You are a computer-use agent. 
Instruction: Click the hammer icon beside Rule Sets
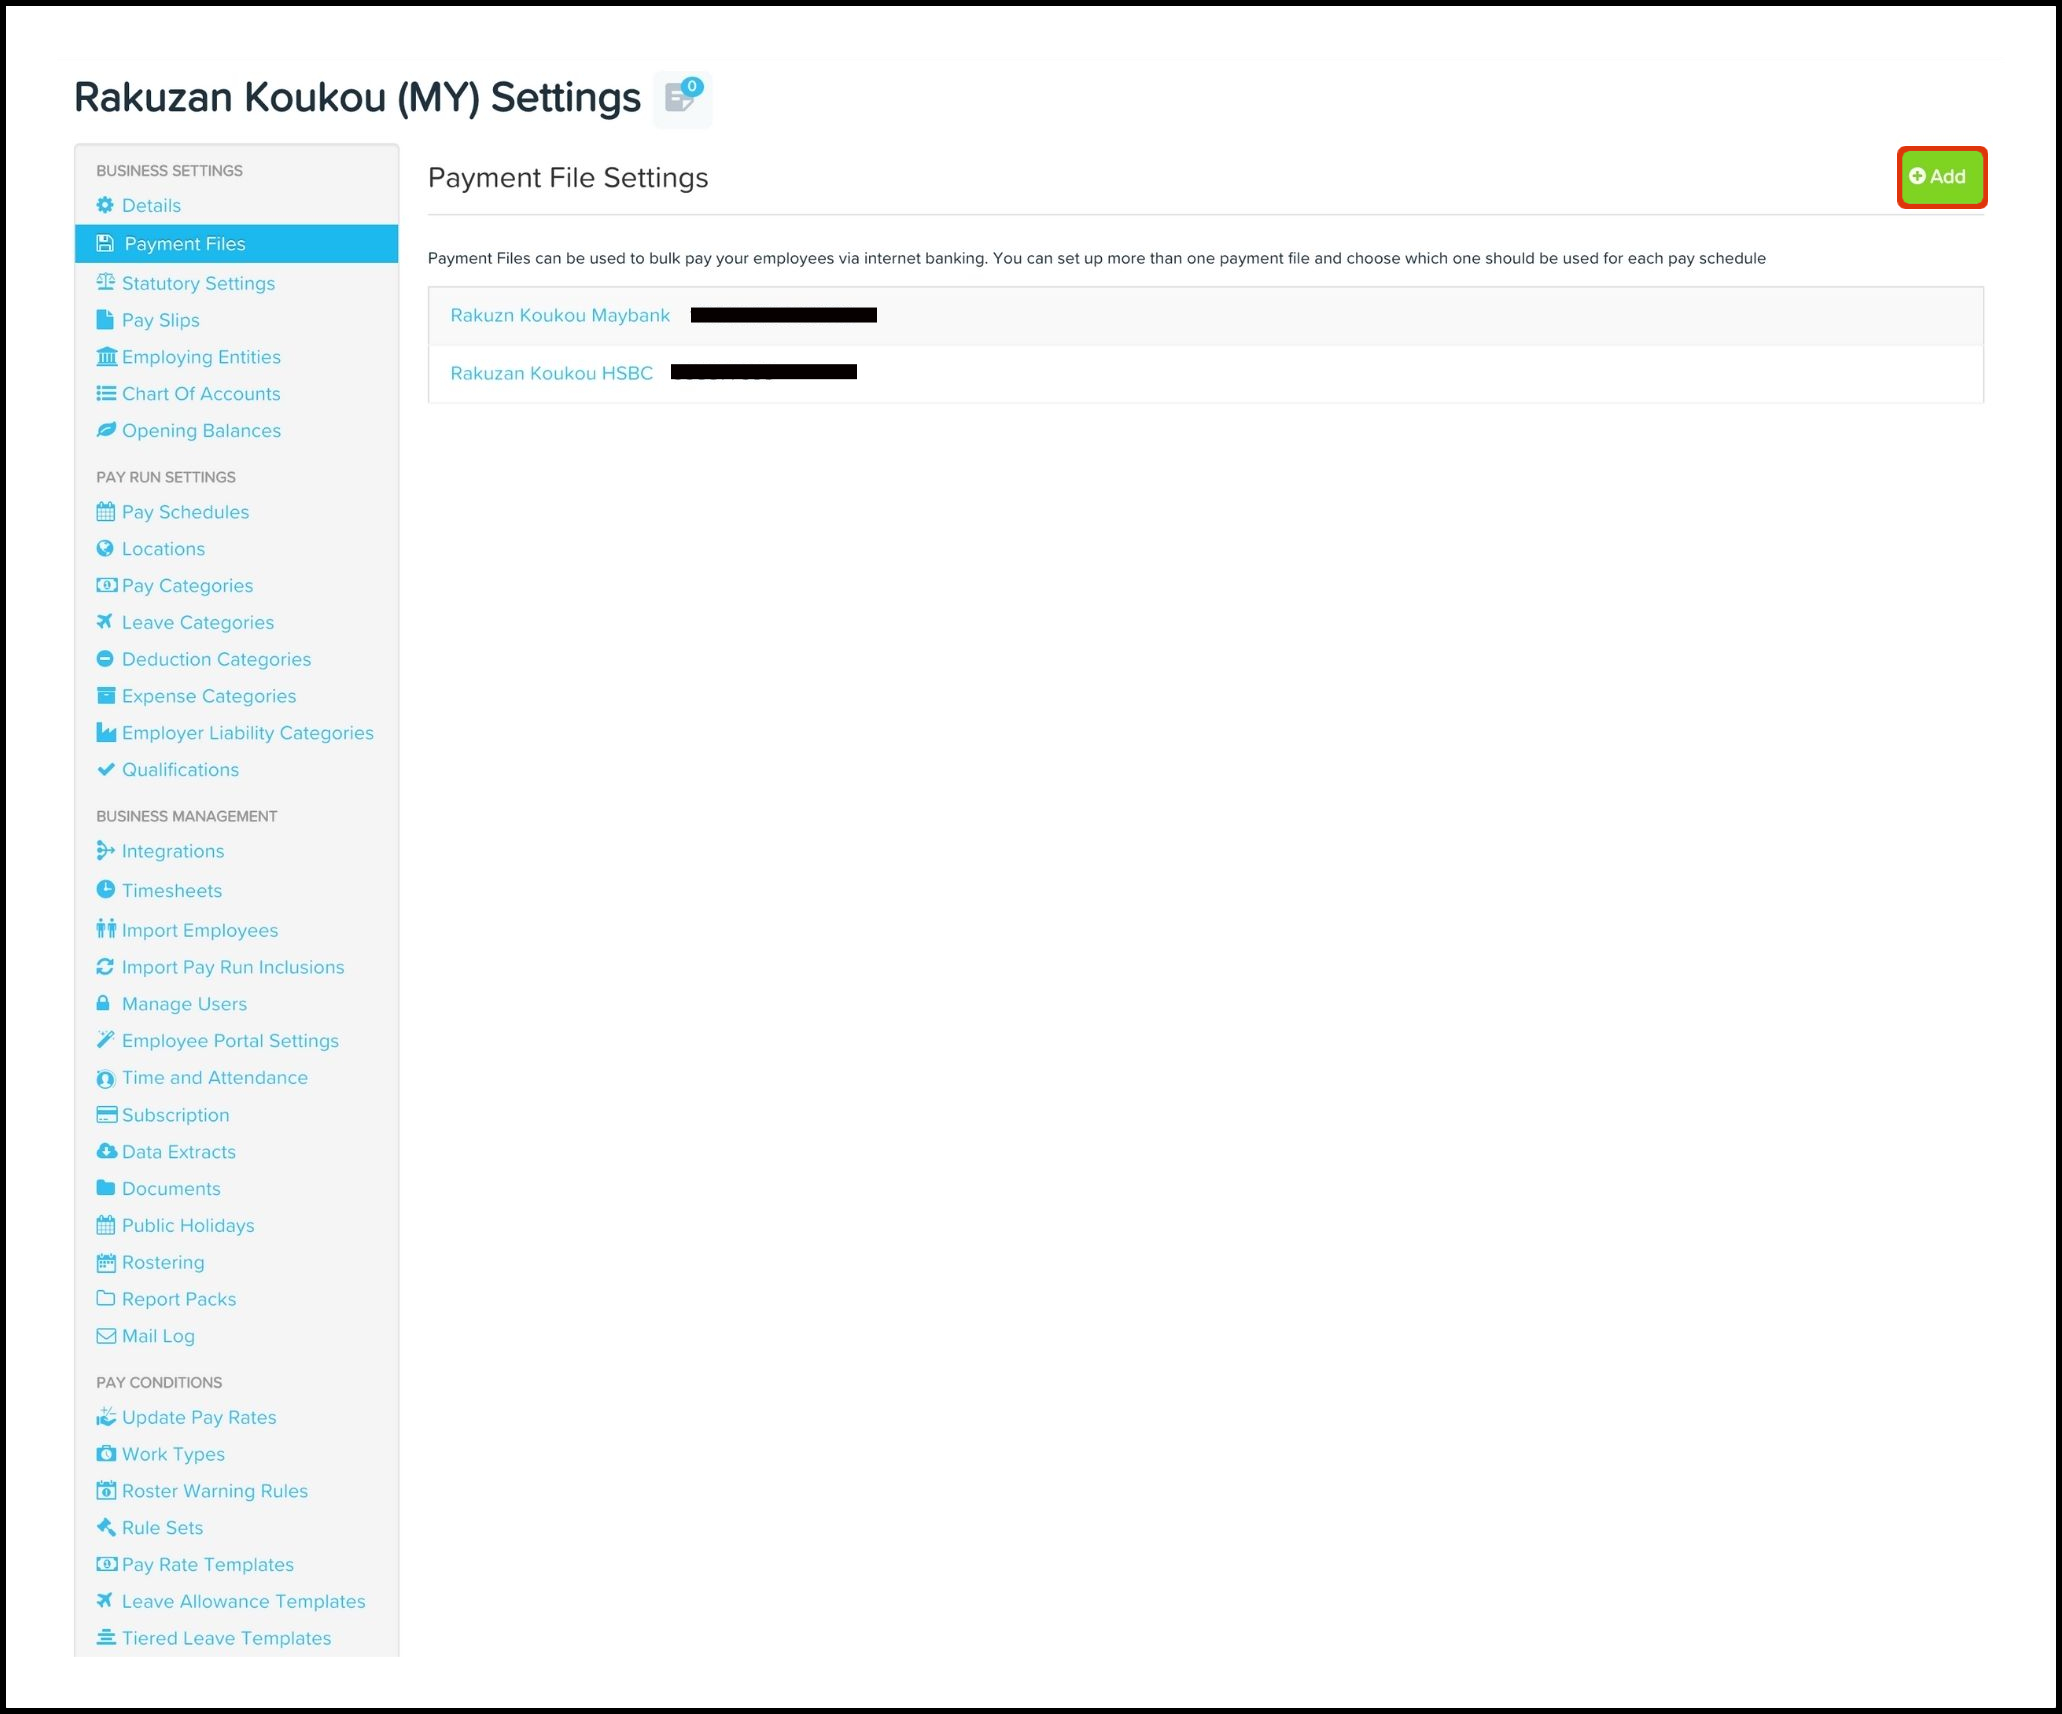coord(105,1527)
